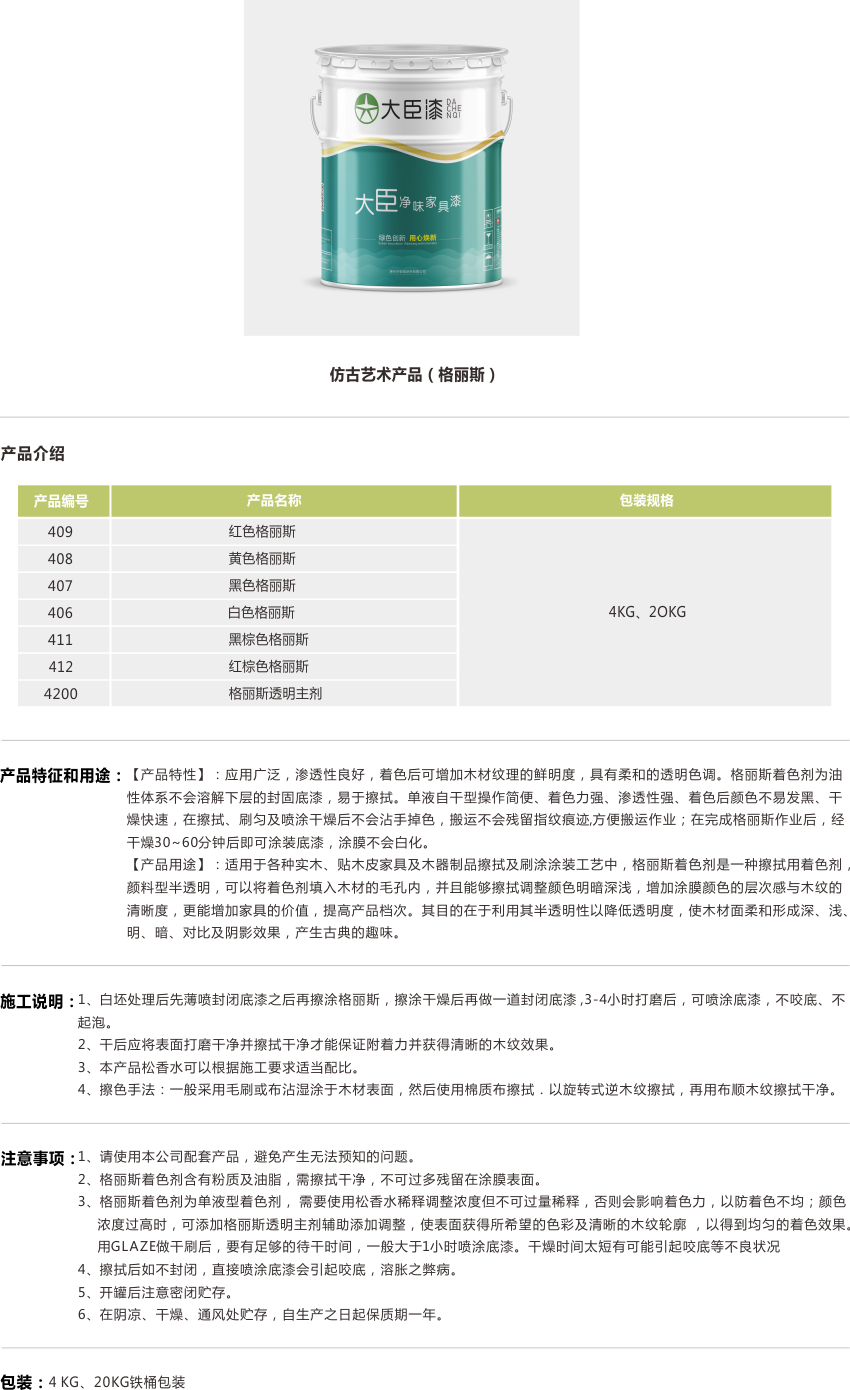Click the 红棕色格丽斯 product name
The width and height of the screenshot is (850, 1390).
(268, 667)
